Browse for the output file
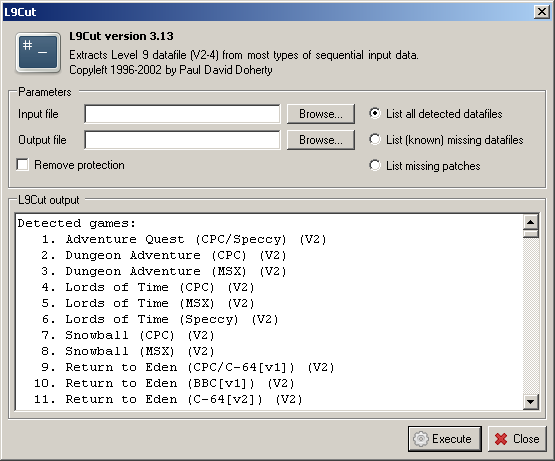This screenshot has height=461, width=555. pyautogui.click(x=321, y=140)
